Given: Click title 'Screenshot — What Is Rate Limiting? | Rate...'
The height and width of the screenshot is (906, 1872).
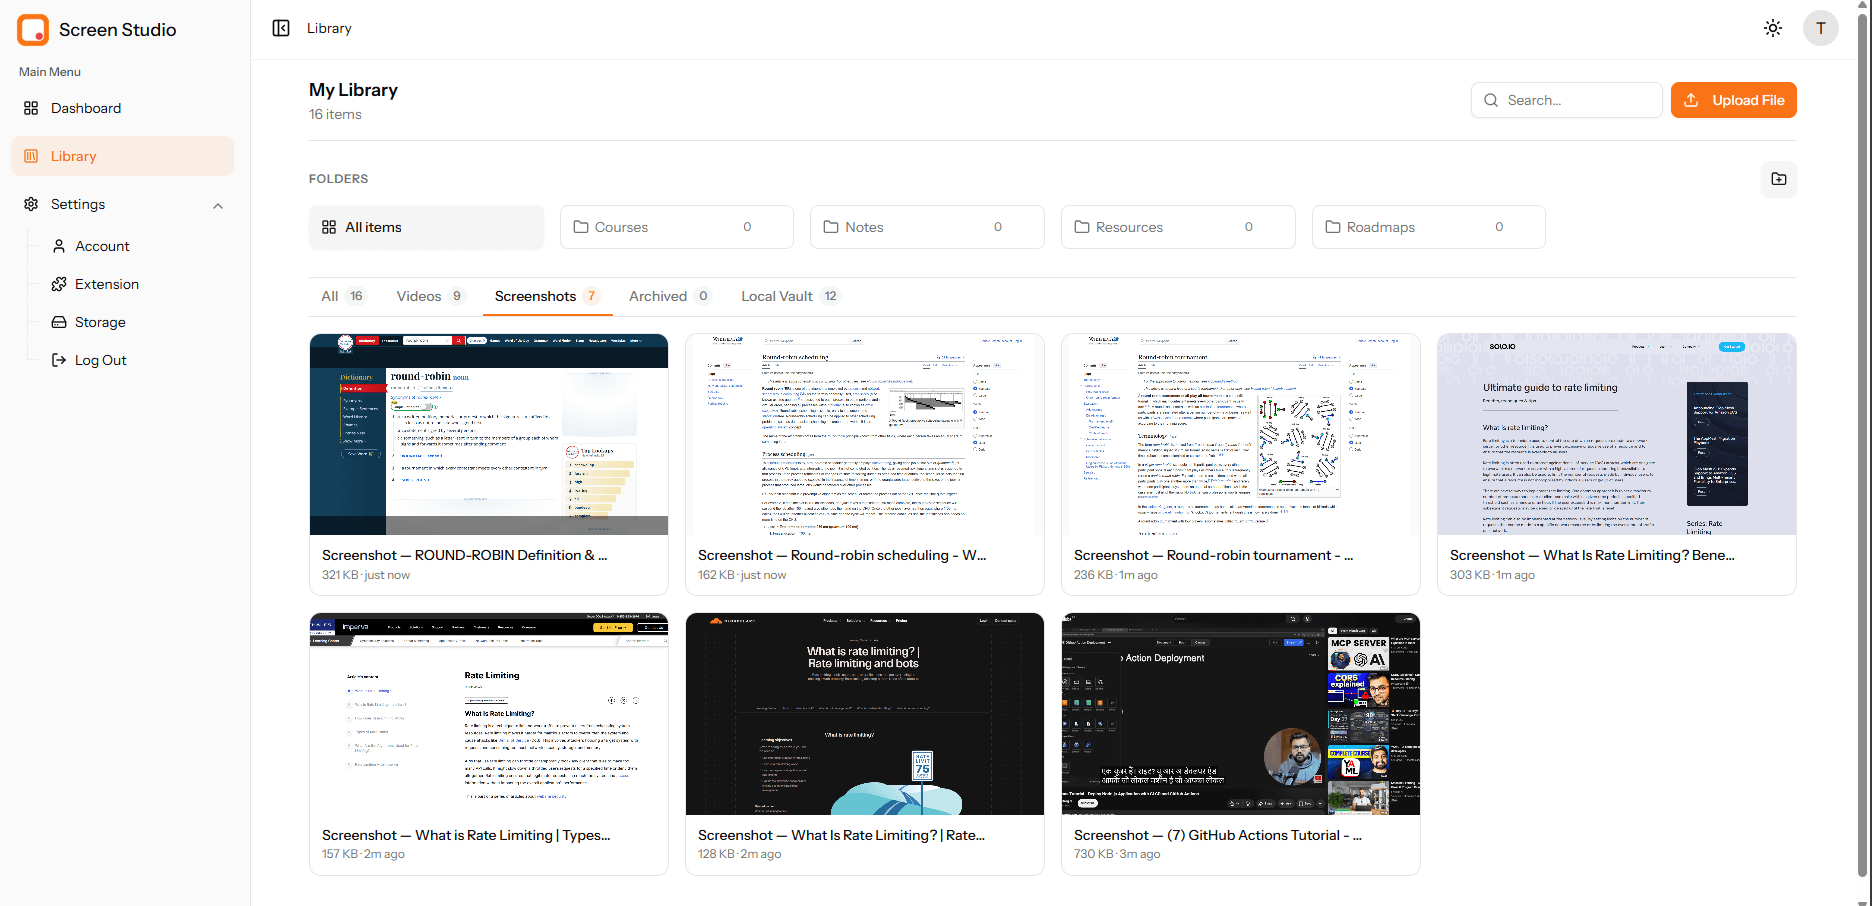Looking at the screenshot, I should tap(841, 835).
